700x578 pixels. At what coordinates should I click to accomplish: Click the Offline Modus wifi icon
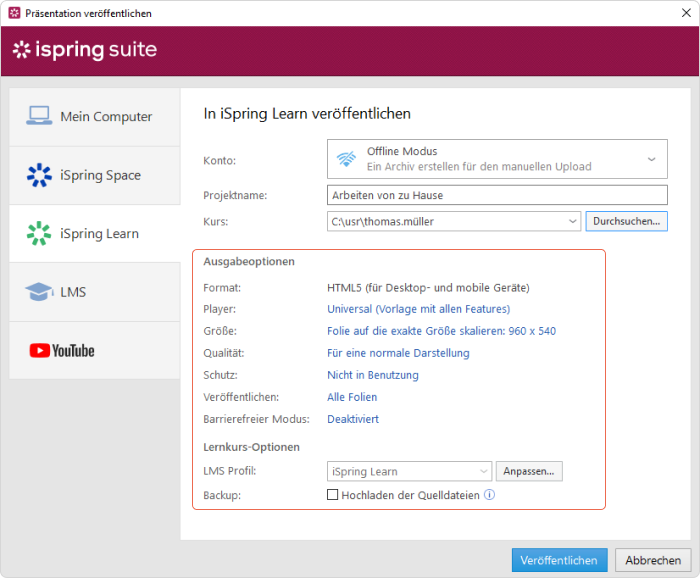click(347, 159)
